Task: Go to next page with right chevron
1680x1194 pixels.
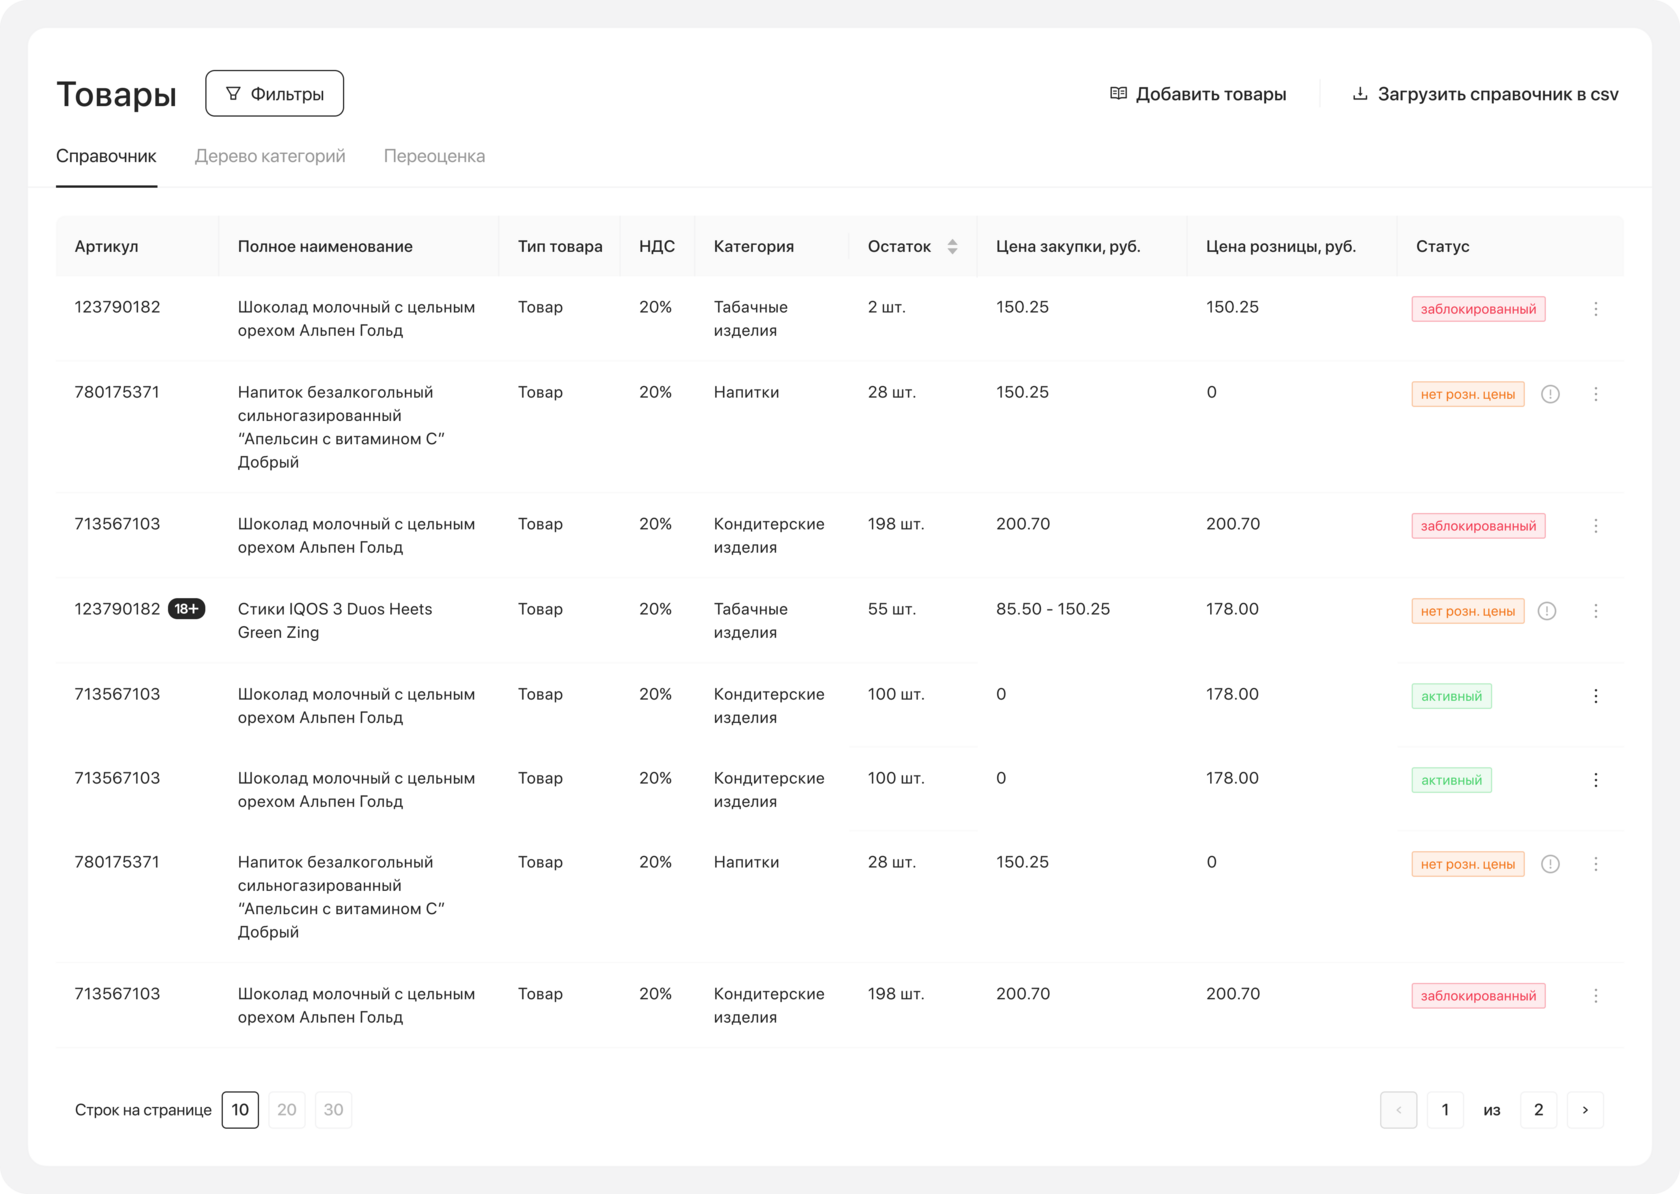Action: coord(1585,1110)
